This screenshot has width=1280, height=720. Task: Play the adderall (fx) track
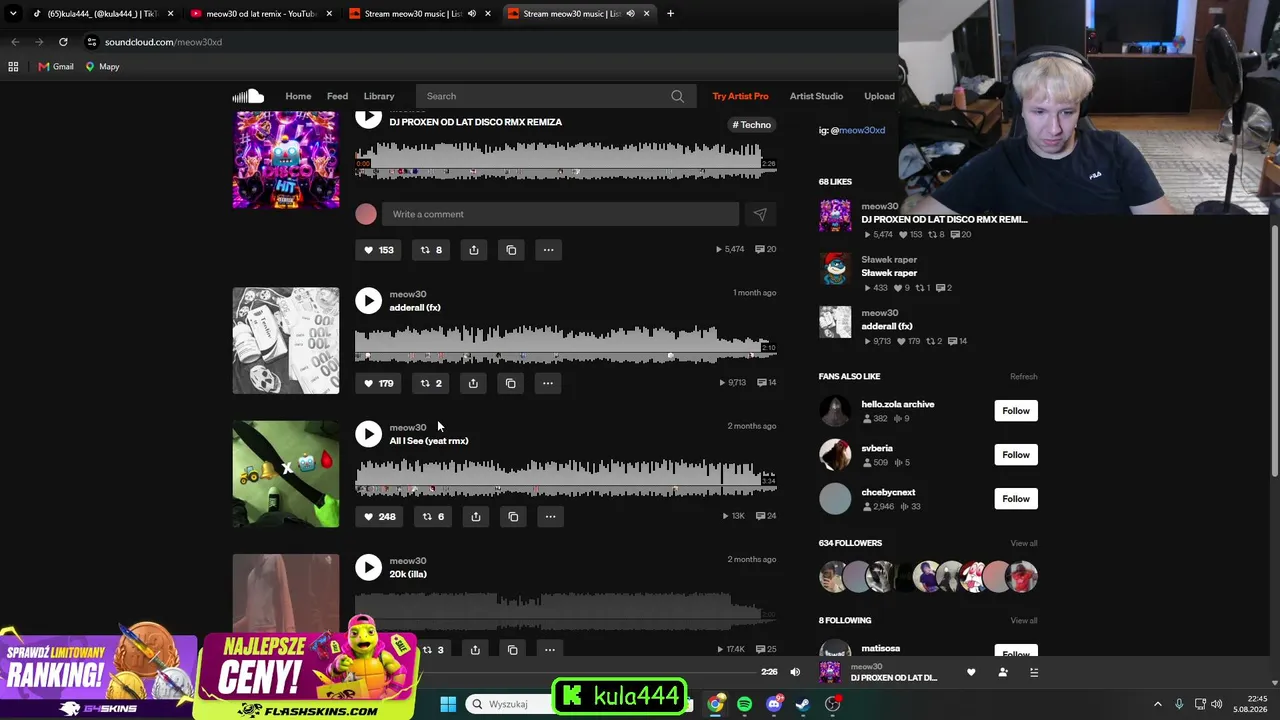(368, 301)
